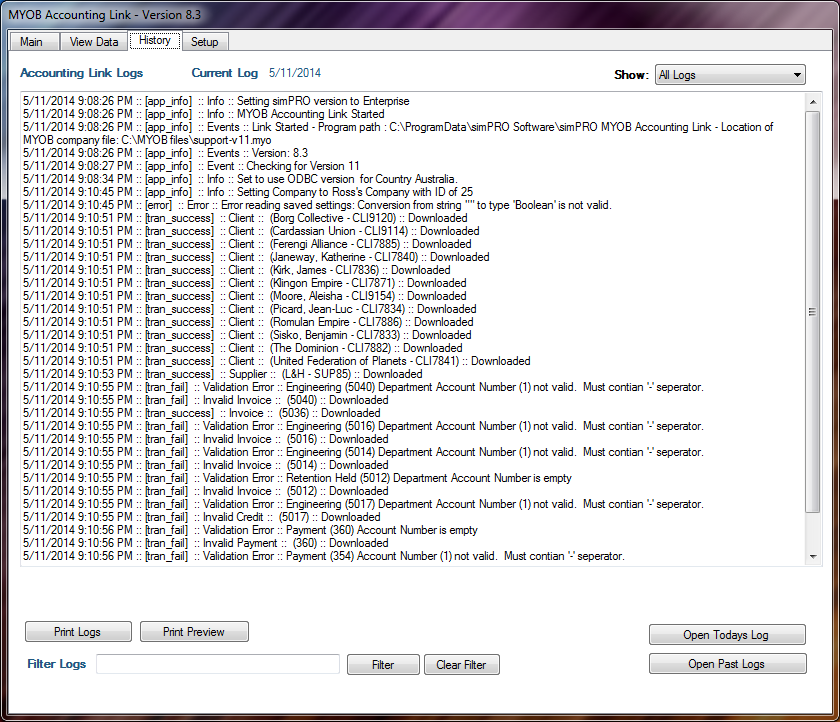The width and height of the screenshot is (840, 722).
Task: Click the Print Logs button
Action: point(78,631)
